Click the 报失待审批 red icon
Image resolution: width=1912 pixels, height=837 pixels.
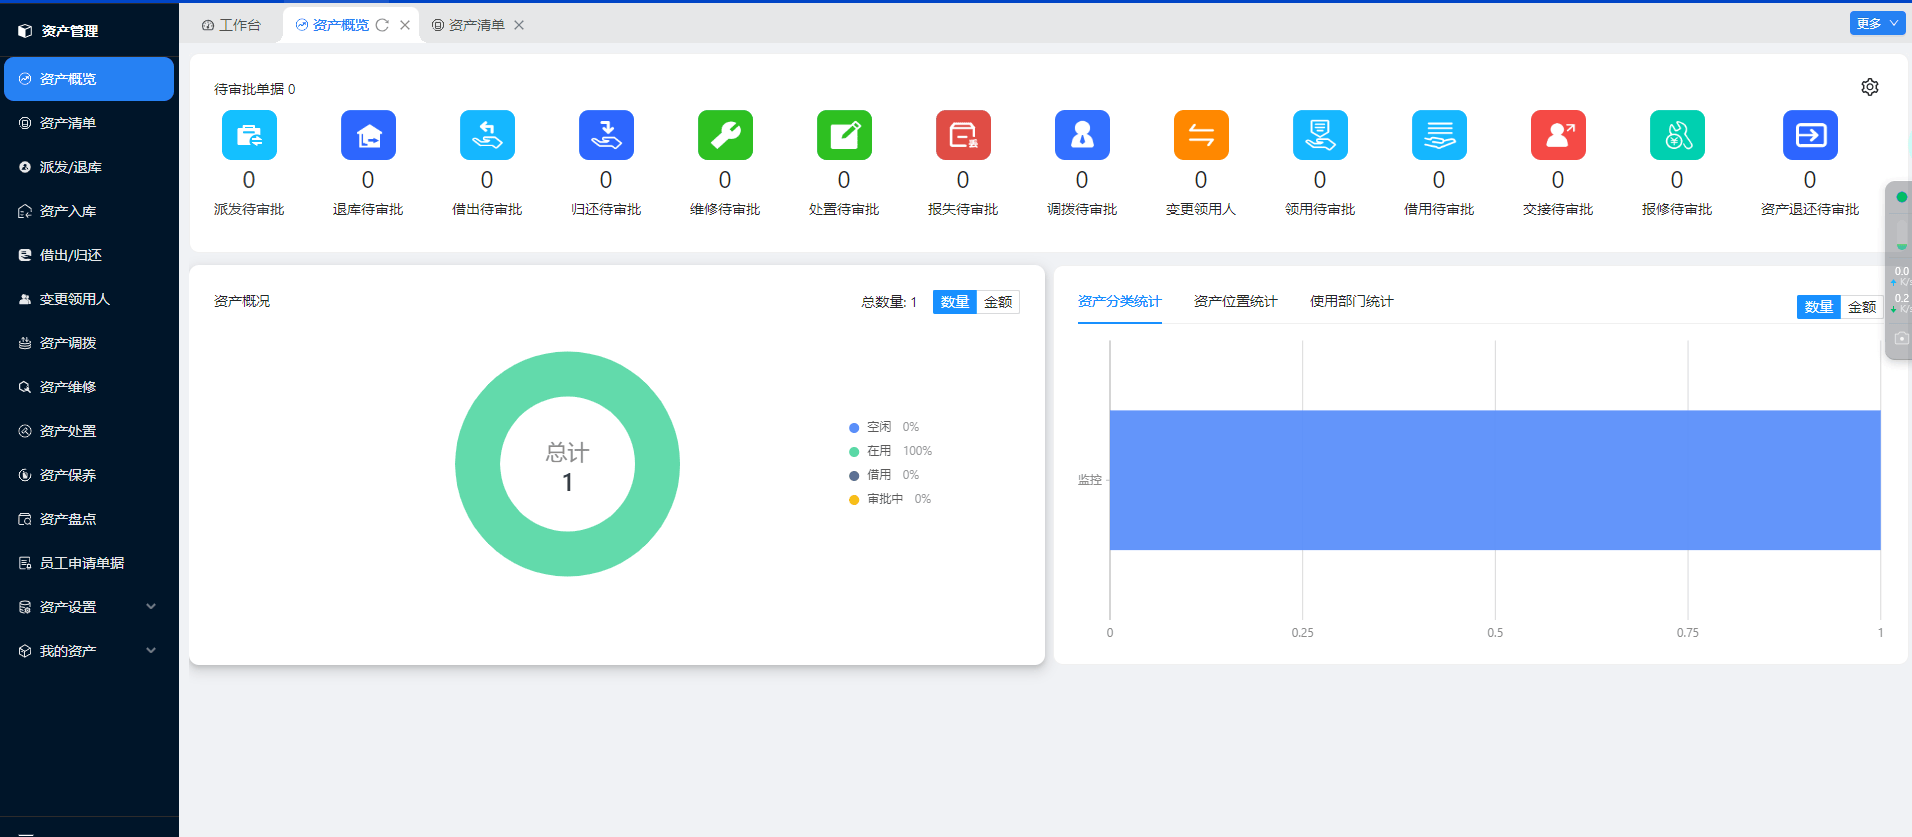tap(963, 136)
